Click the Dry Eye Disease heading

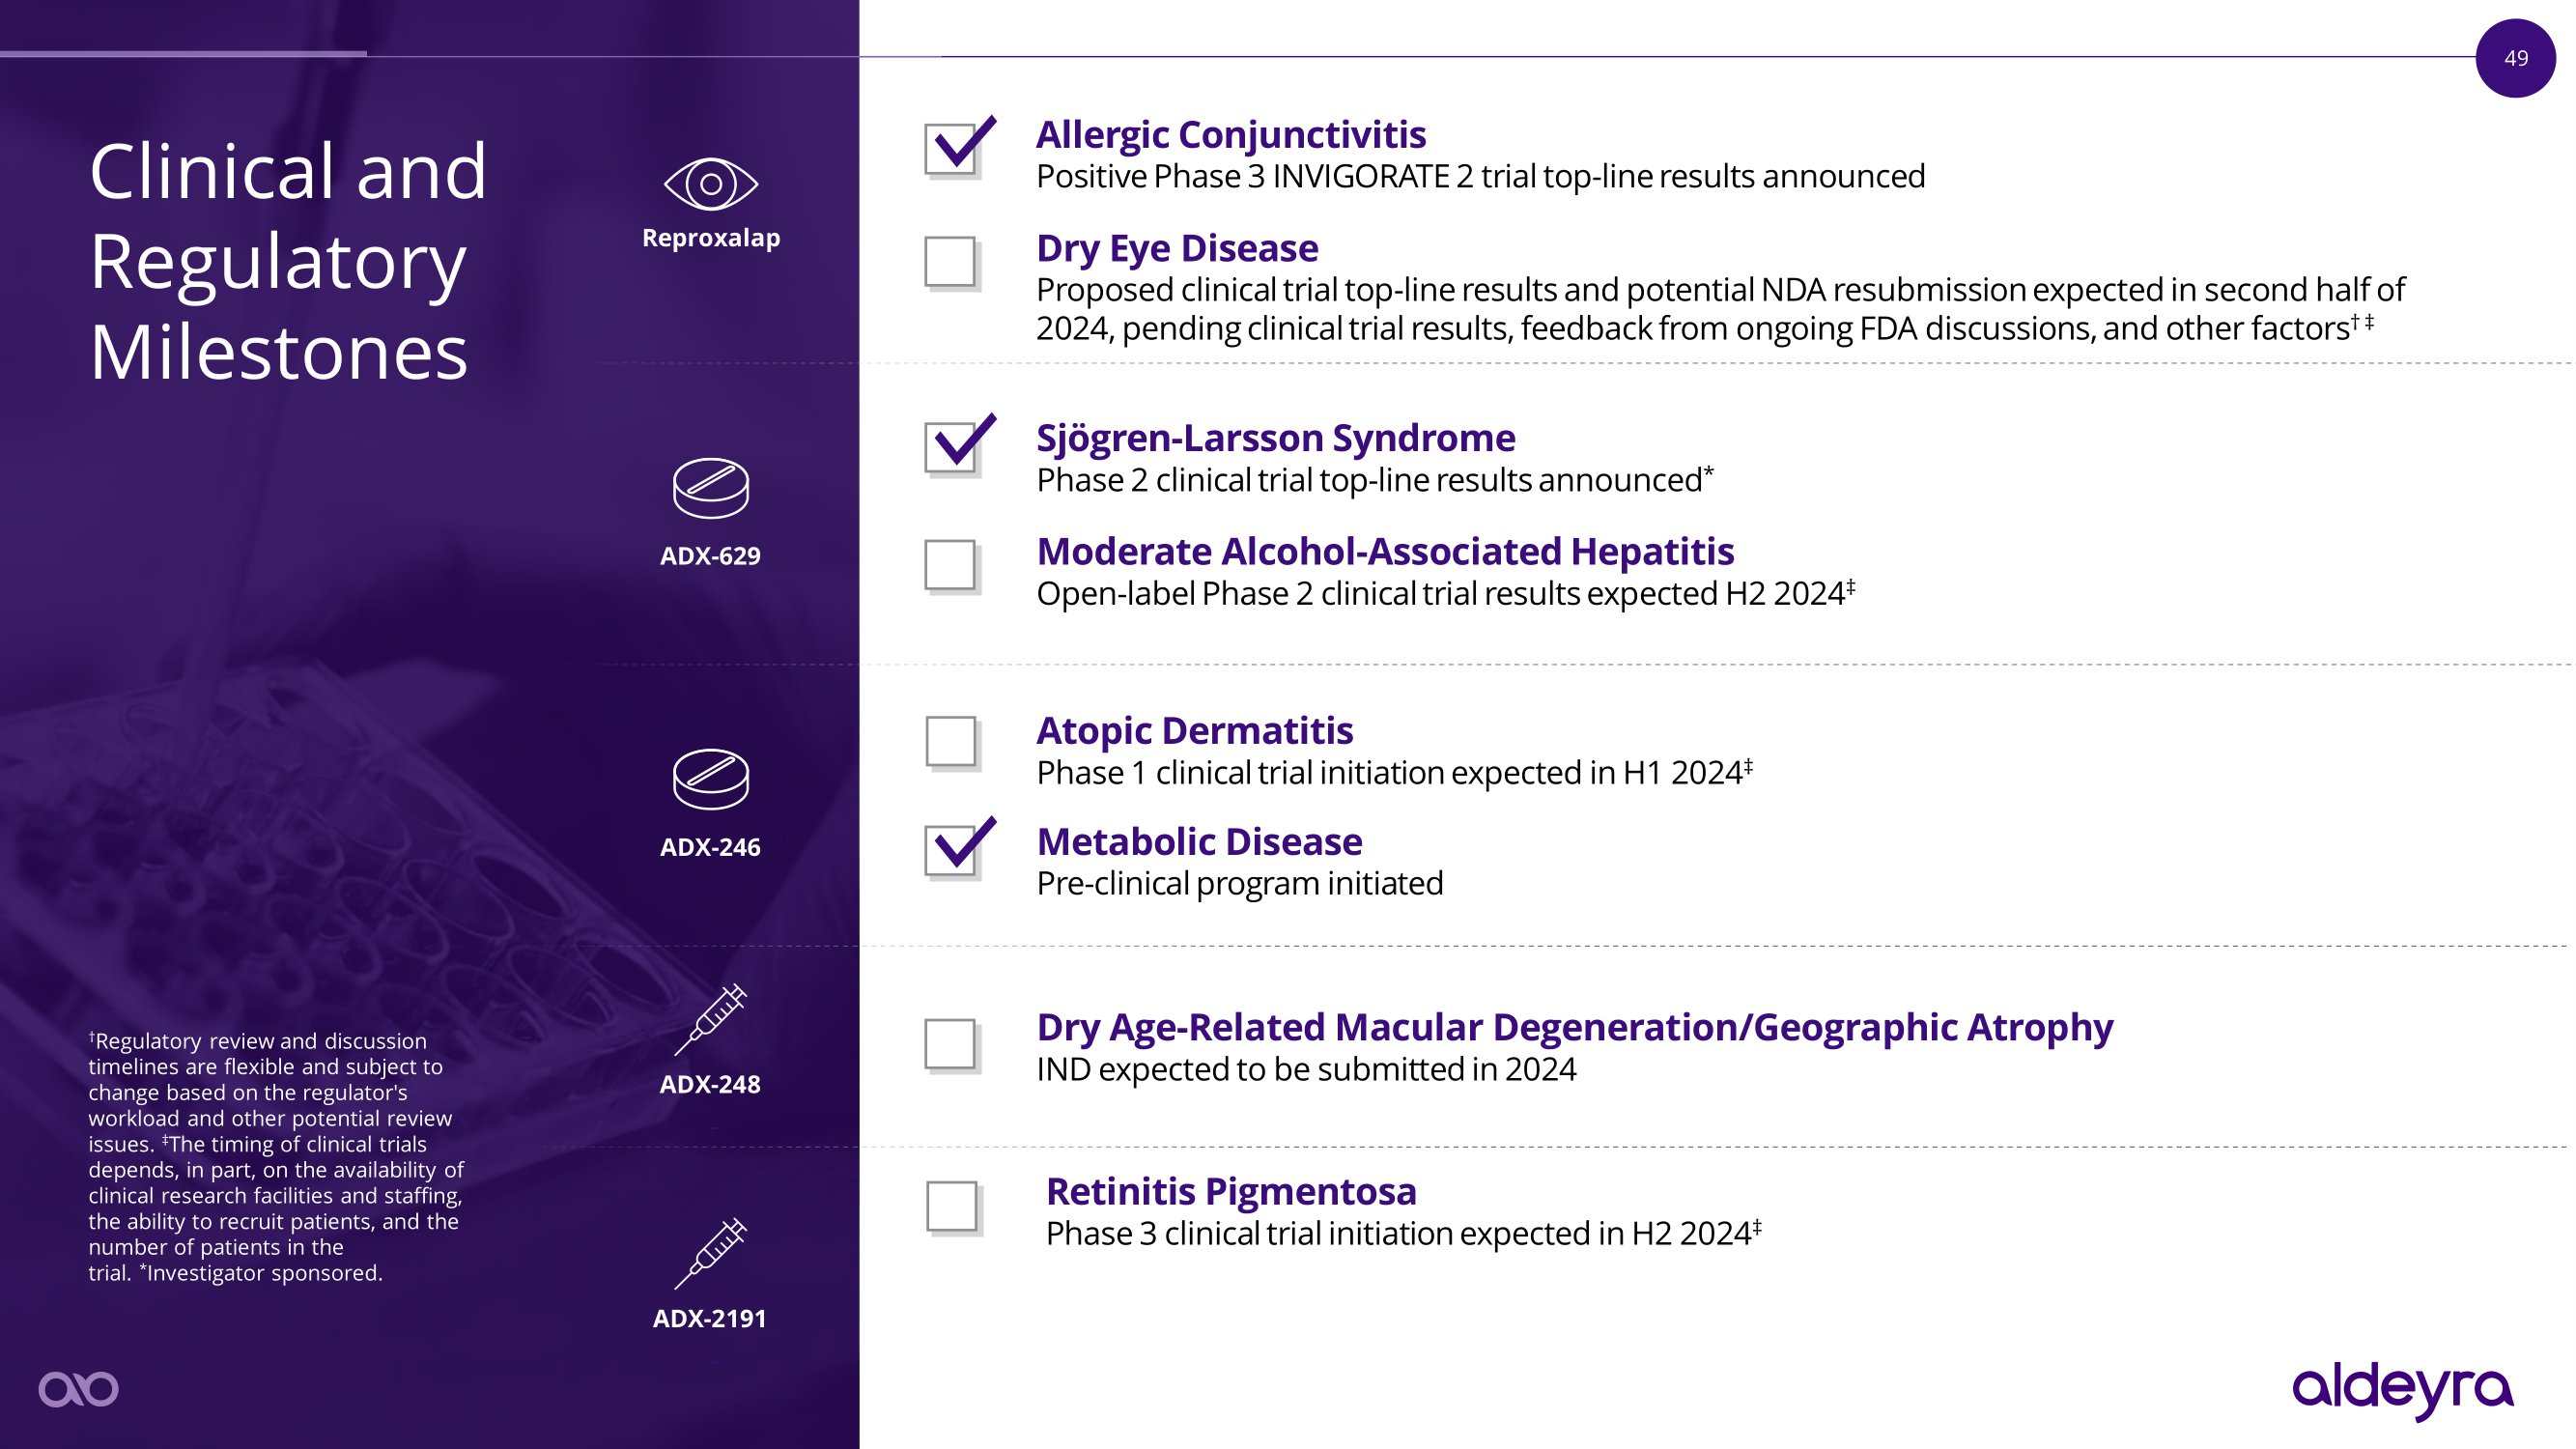pyautogui.click(x=1177, y=248)
